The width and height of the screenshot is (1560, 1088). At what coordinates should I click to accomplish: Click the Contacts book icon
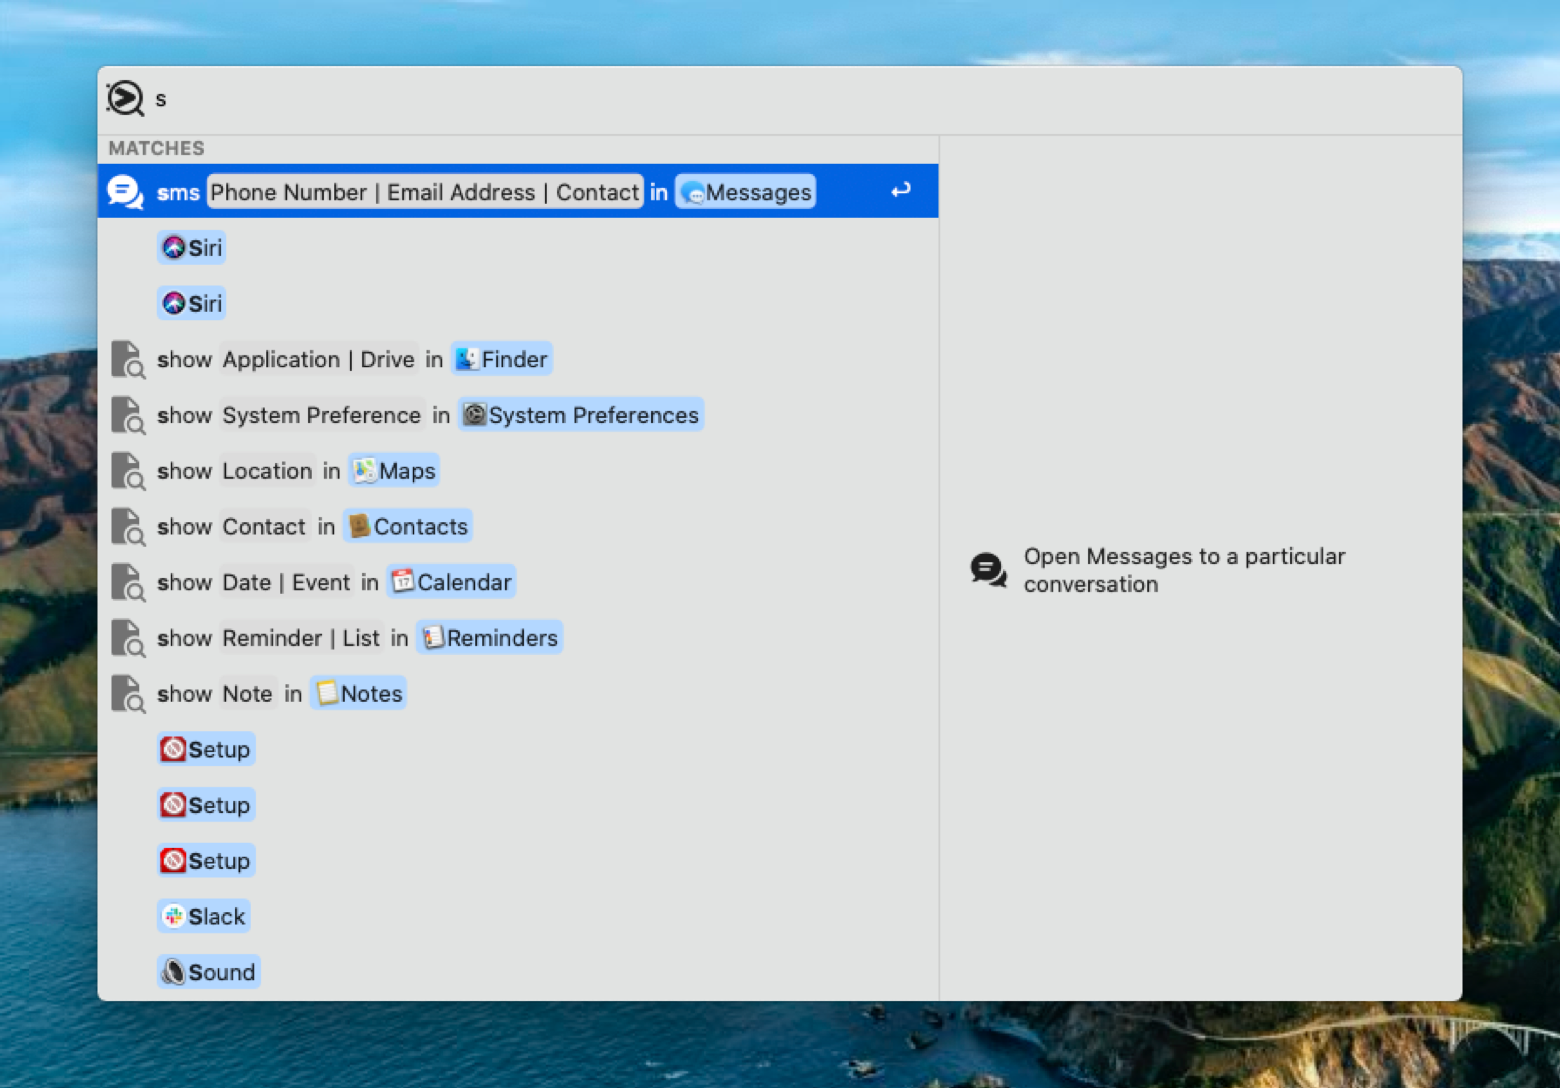click(359, 526)
